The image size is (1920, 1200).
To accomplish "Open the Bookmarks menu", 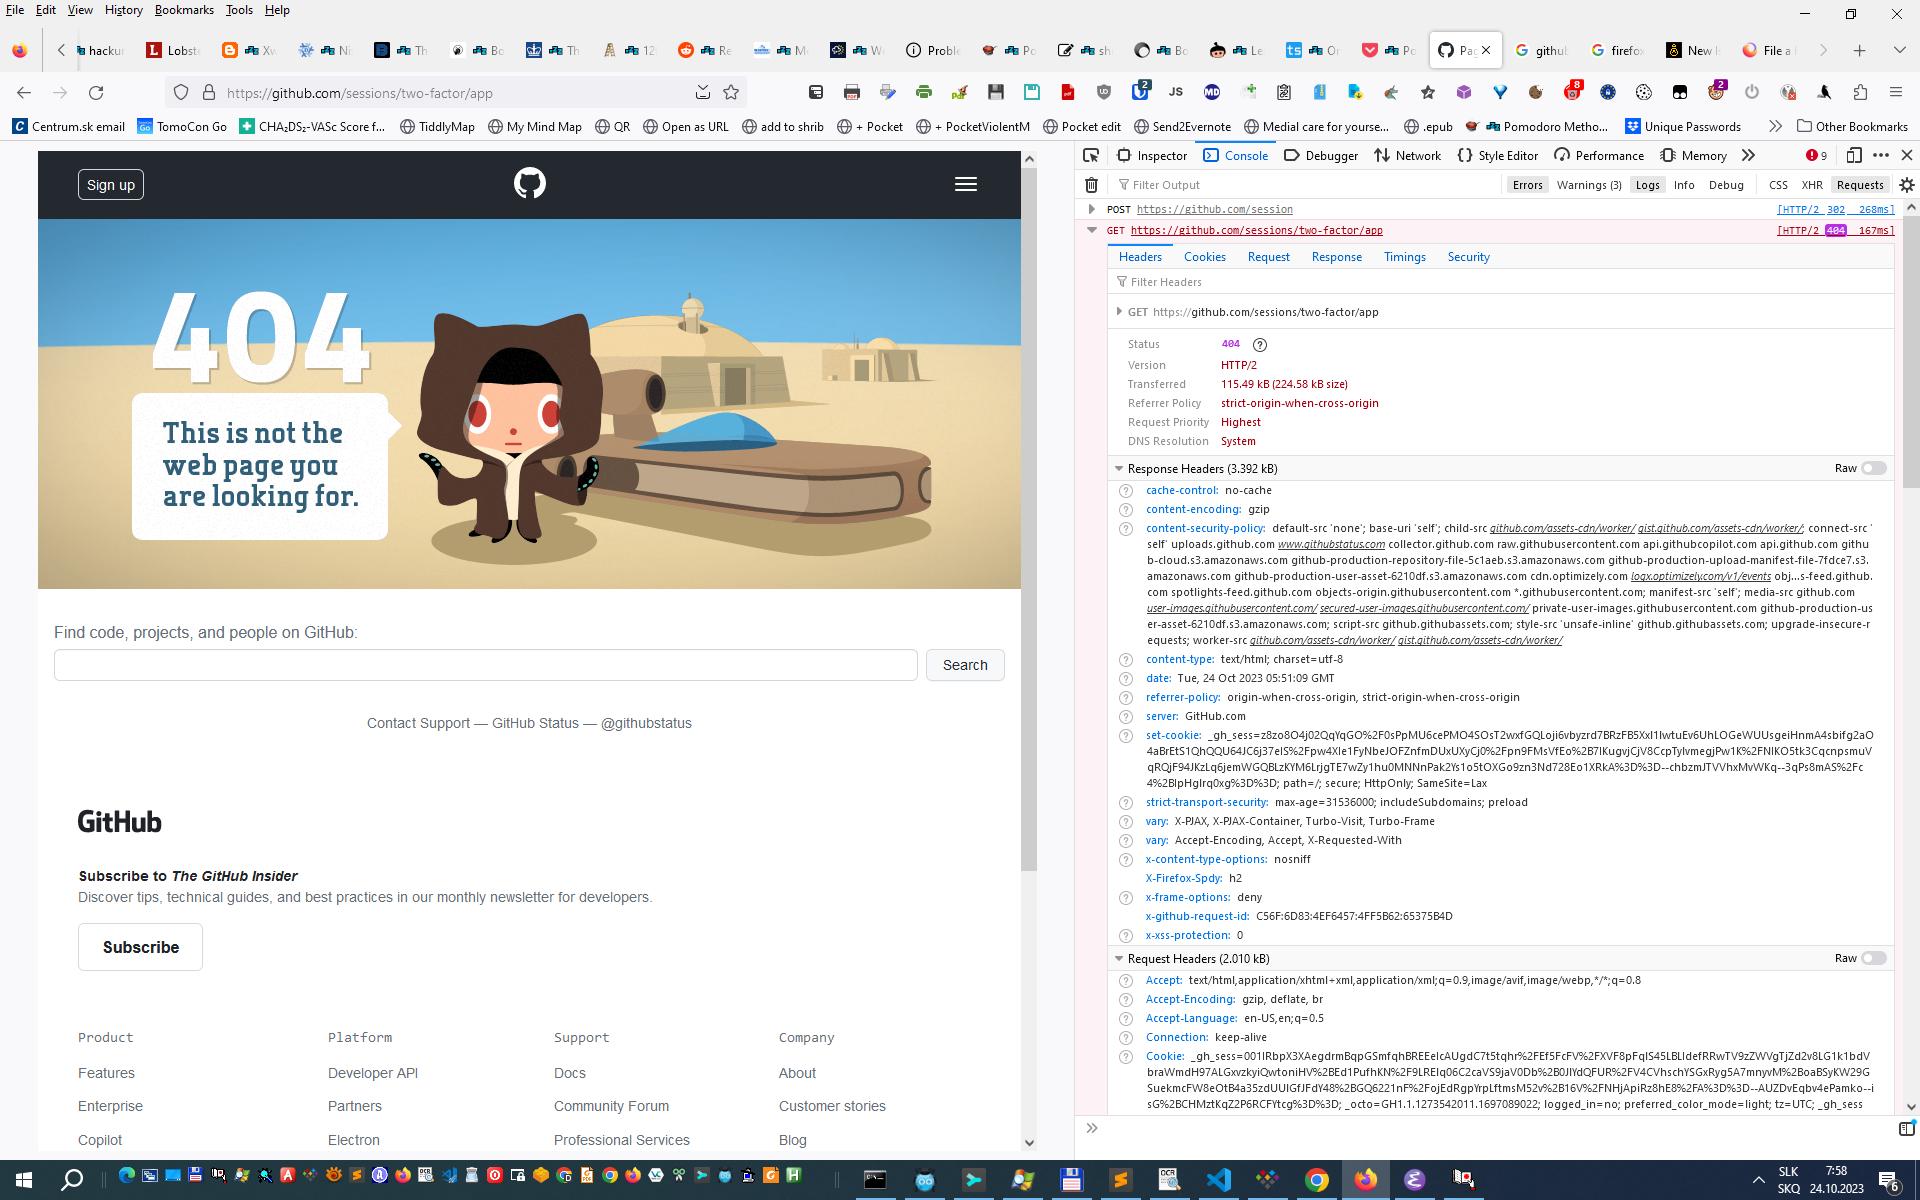I will click(x=184, y=10).
